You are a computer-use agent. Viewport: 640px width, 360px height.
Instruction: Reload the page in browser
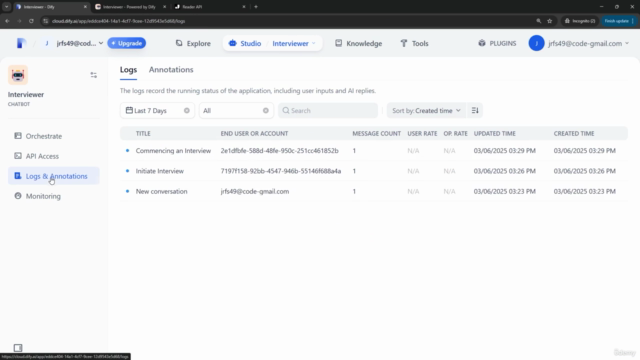point(31,21)
